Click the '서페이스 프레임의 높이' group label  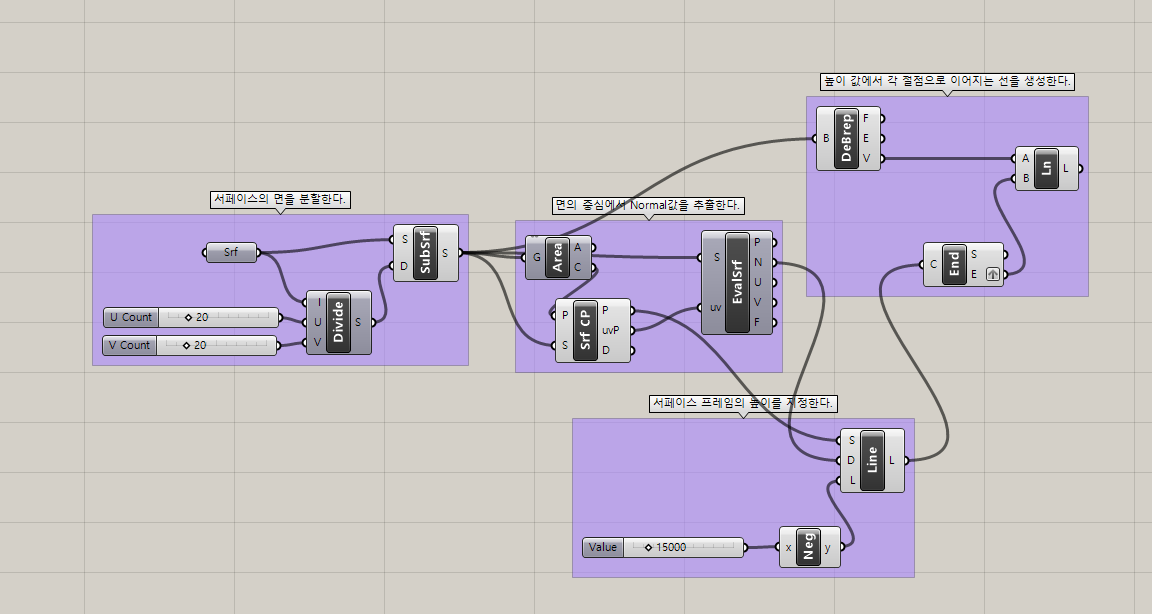[x=743, y=403]
